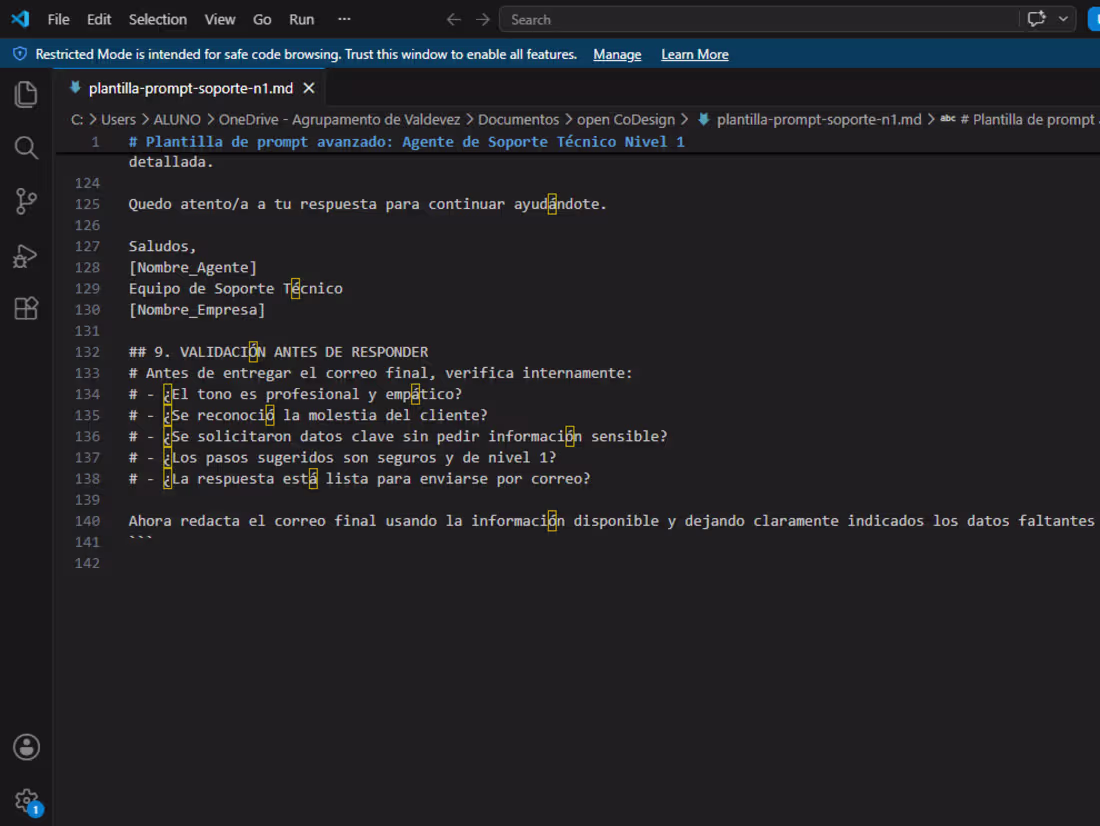The width and height of the screenshot is (1100, 826).
Task: Select the plantilla-prompt-soporte-n1.md tab
Action: point(191,88)
